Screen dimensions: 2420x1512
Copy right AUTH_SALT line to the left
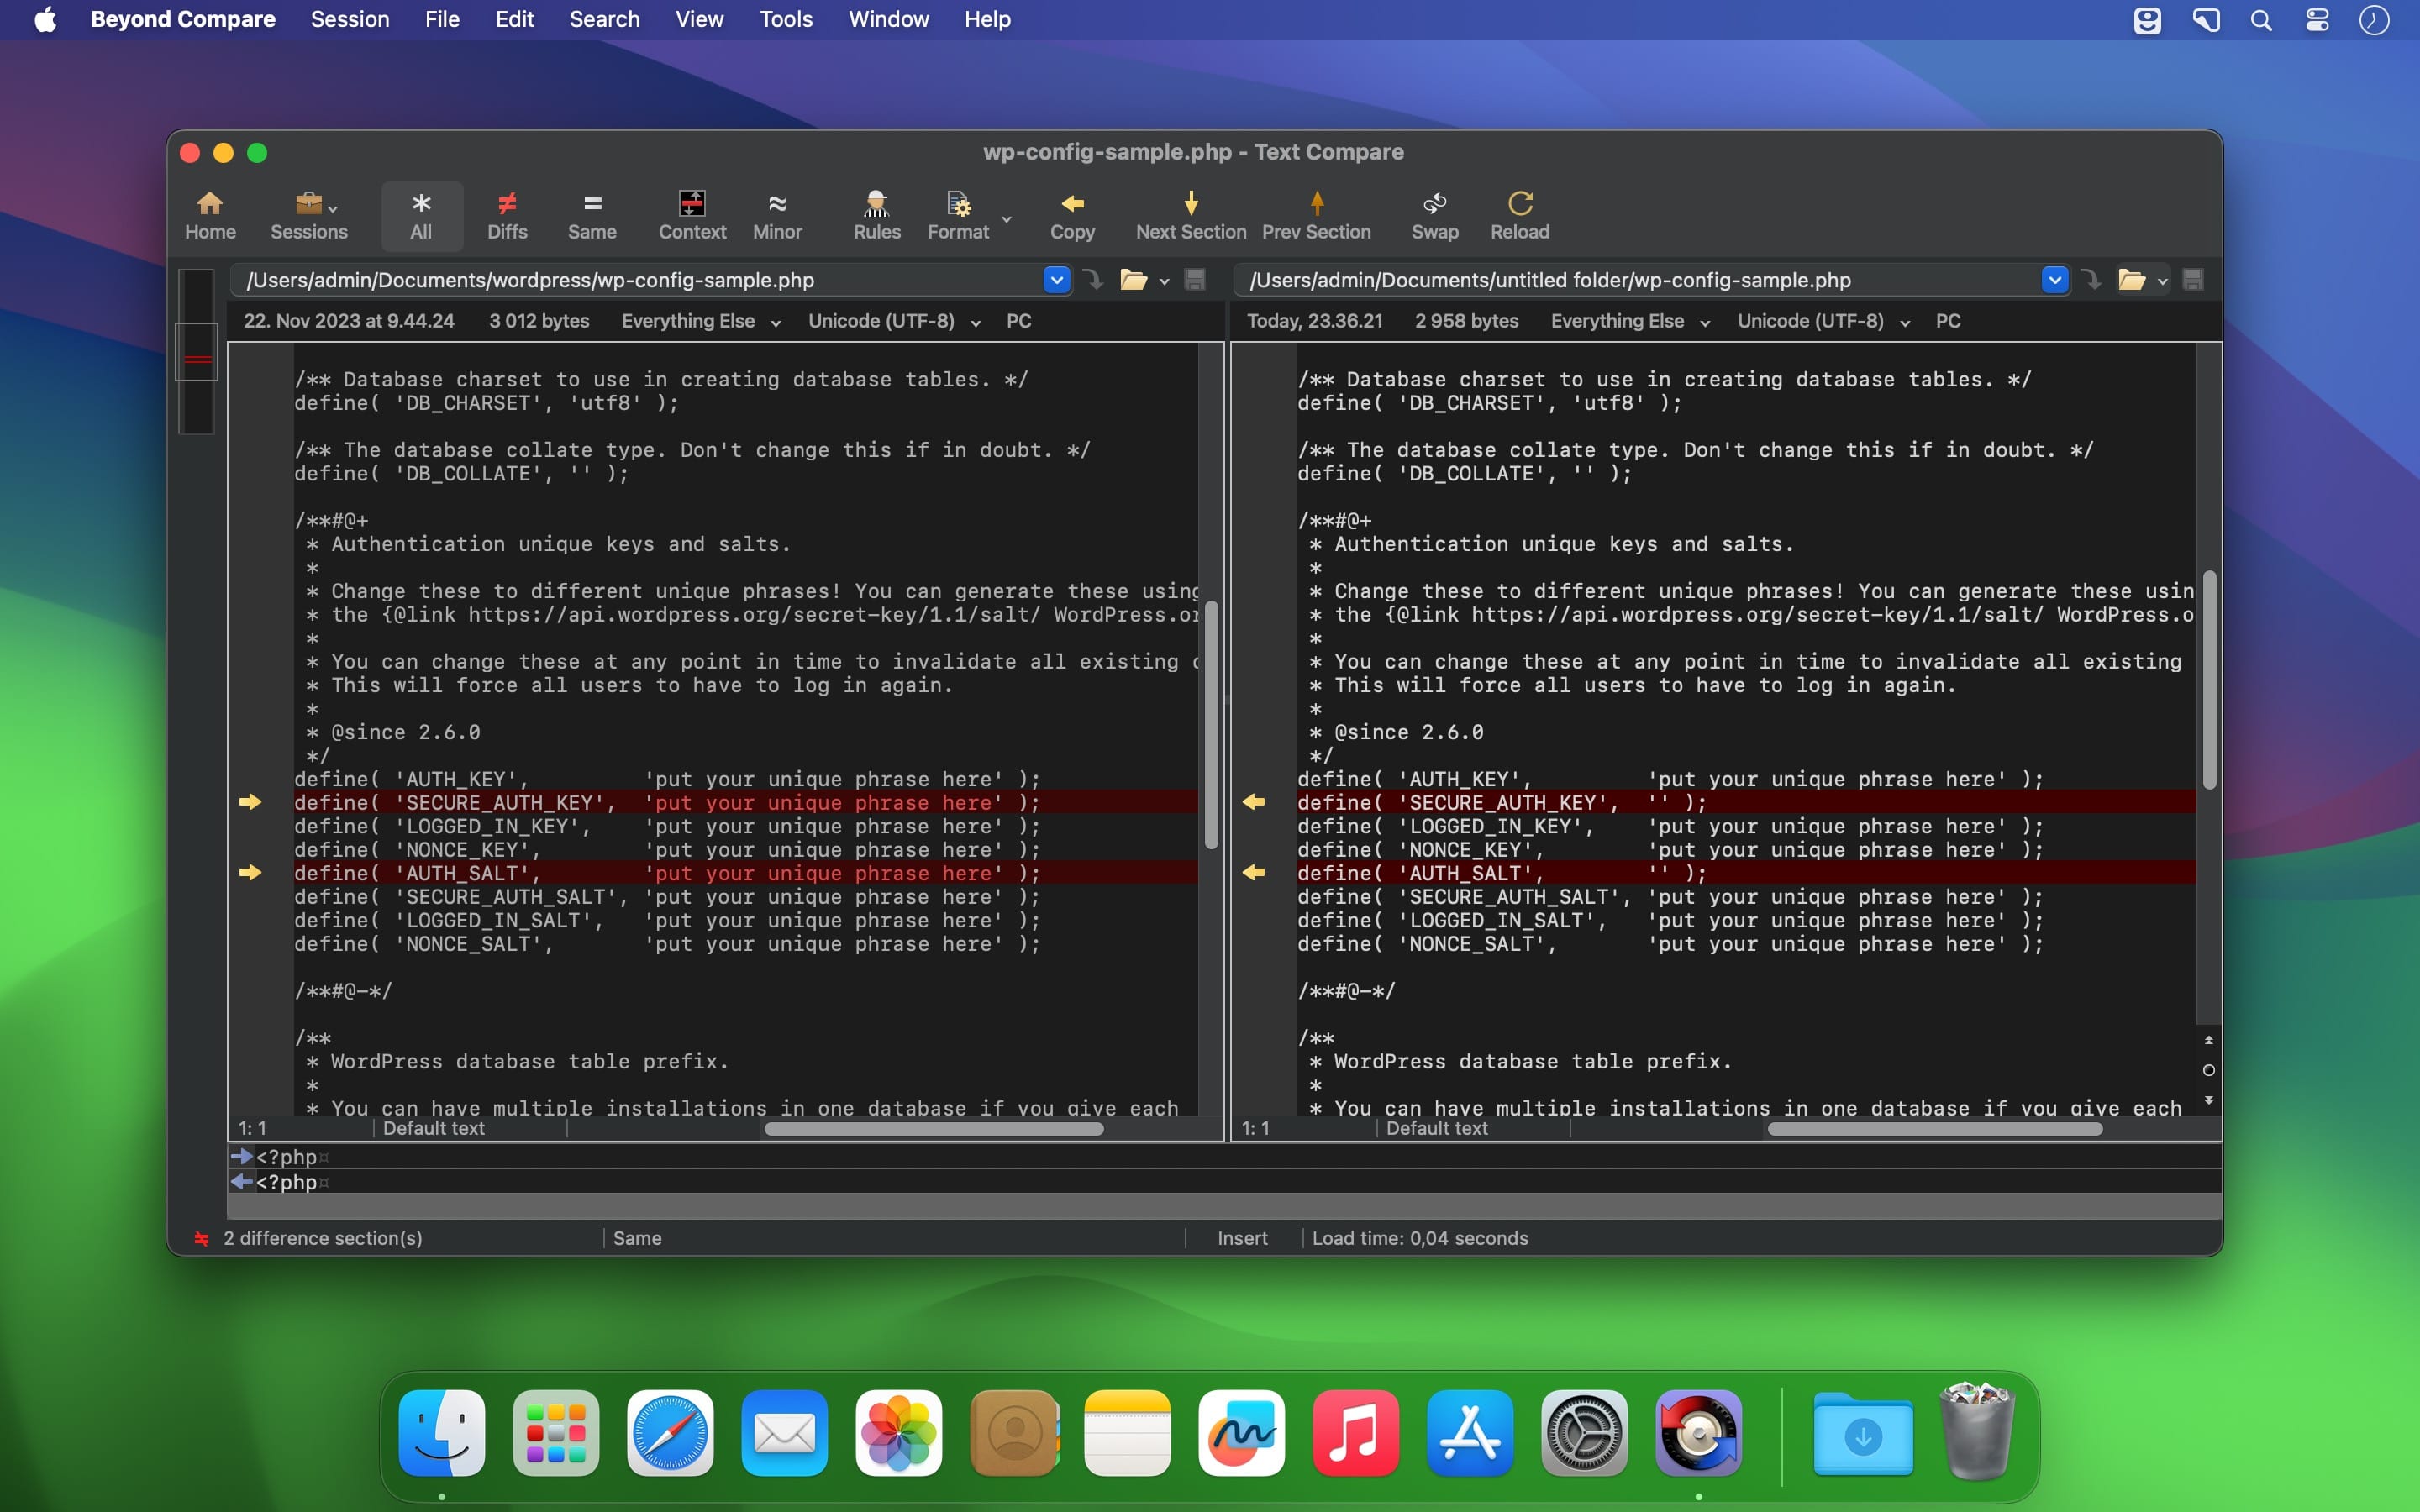[x=1253, y=873]
